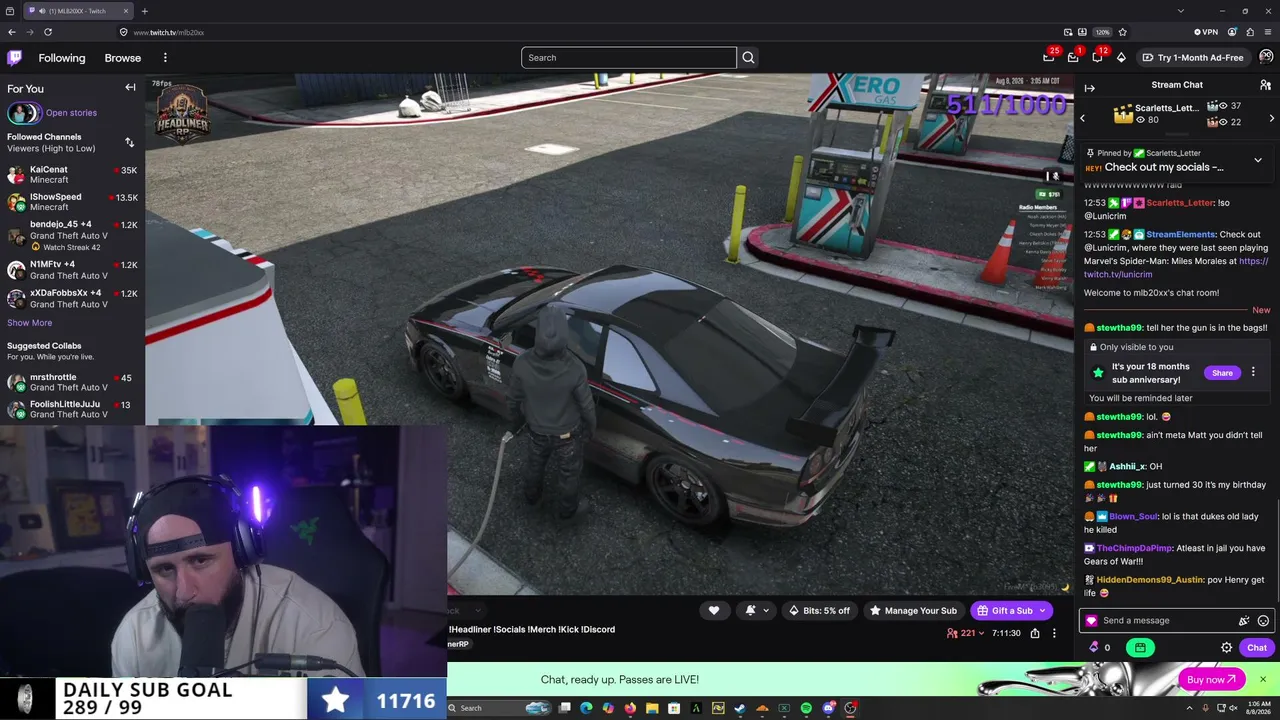Show previous gifter leaderboard entry

(1082, 118)
